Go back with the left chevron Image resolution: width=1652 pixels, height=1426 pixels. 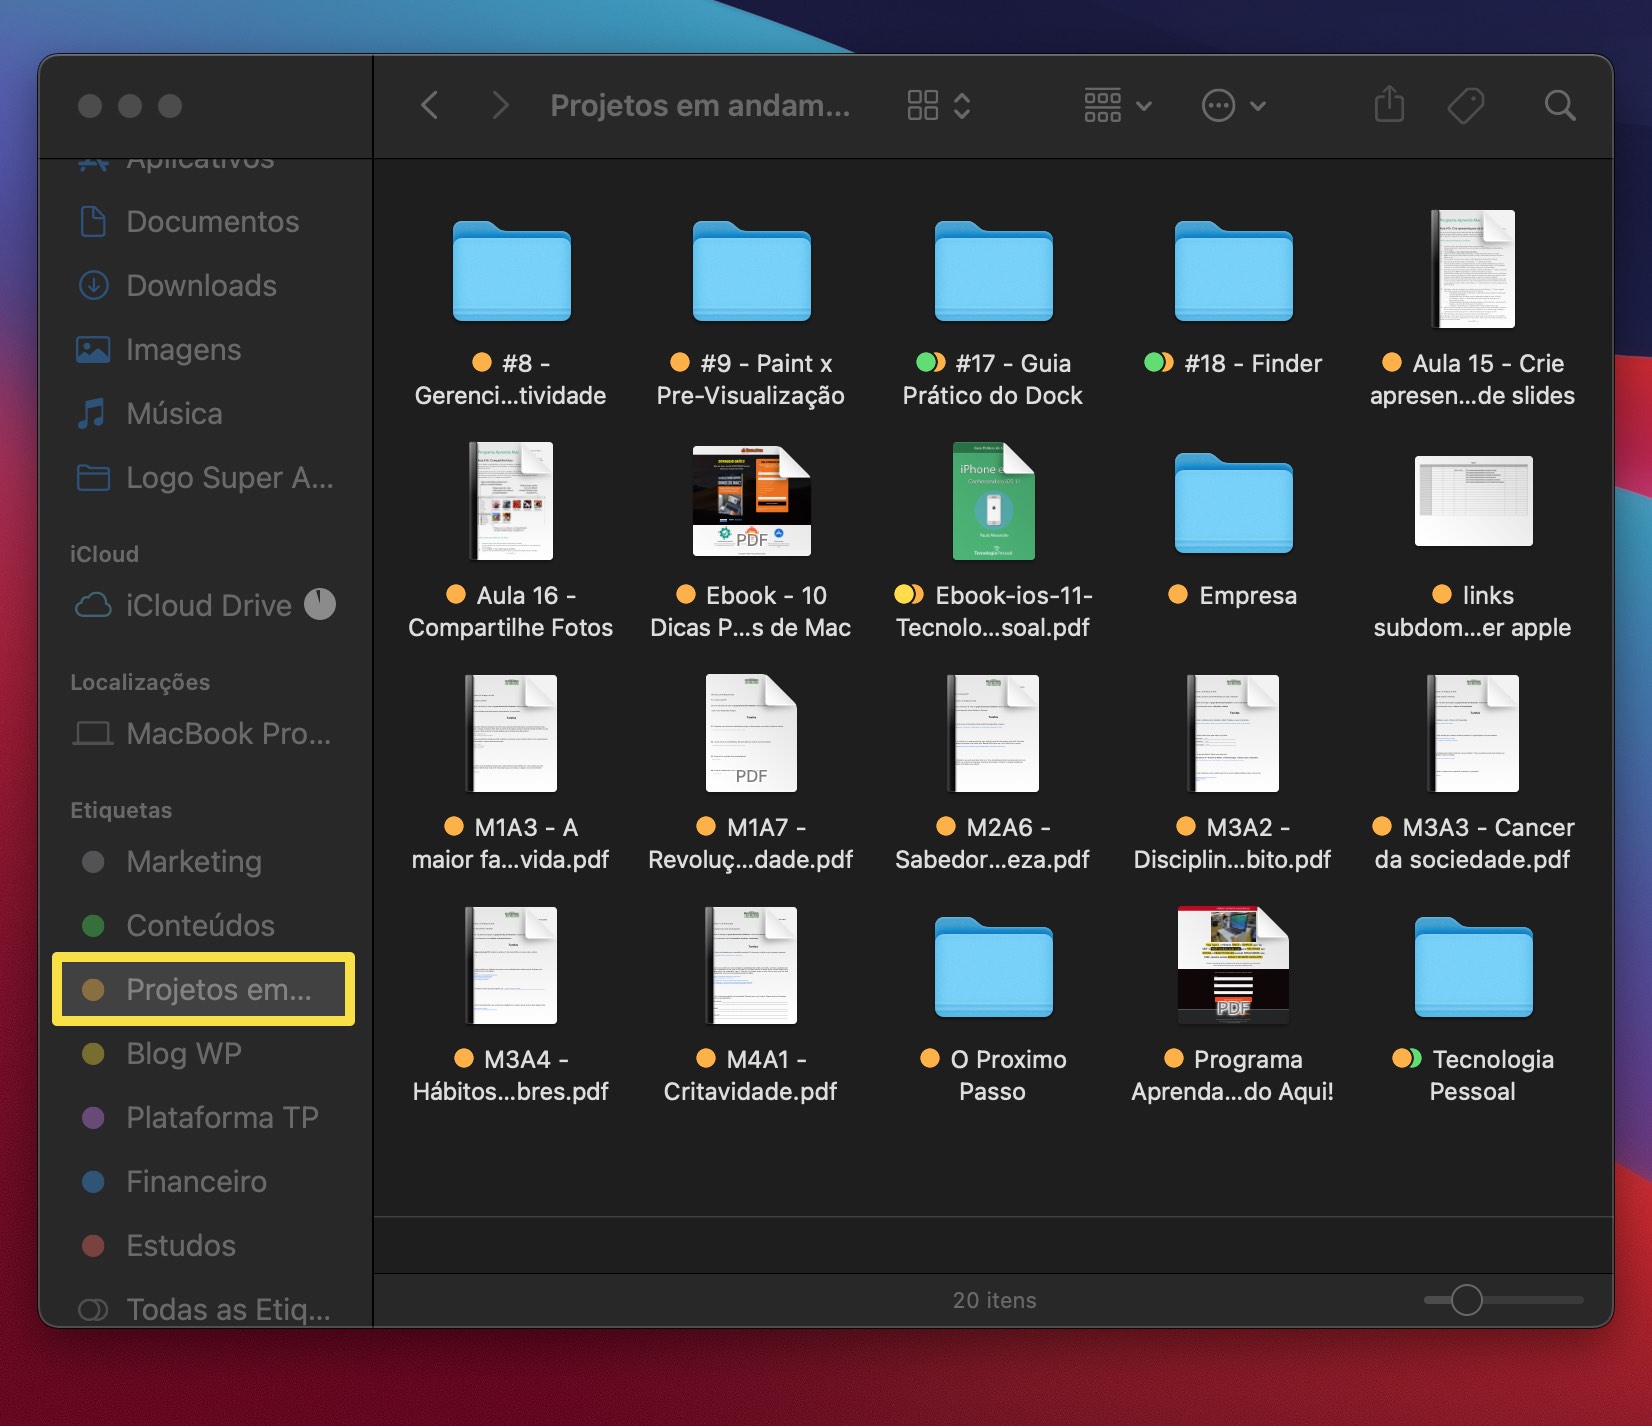(x=430, y=105)
